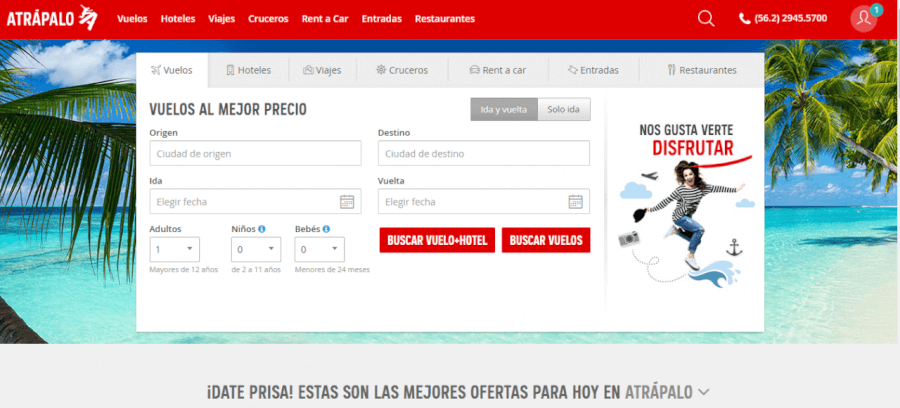Click the suitcase icon on Viajes tab
This screenshot has height=408, width=900.
click(x=308, y=70)
